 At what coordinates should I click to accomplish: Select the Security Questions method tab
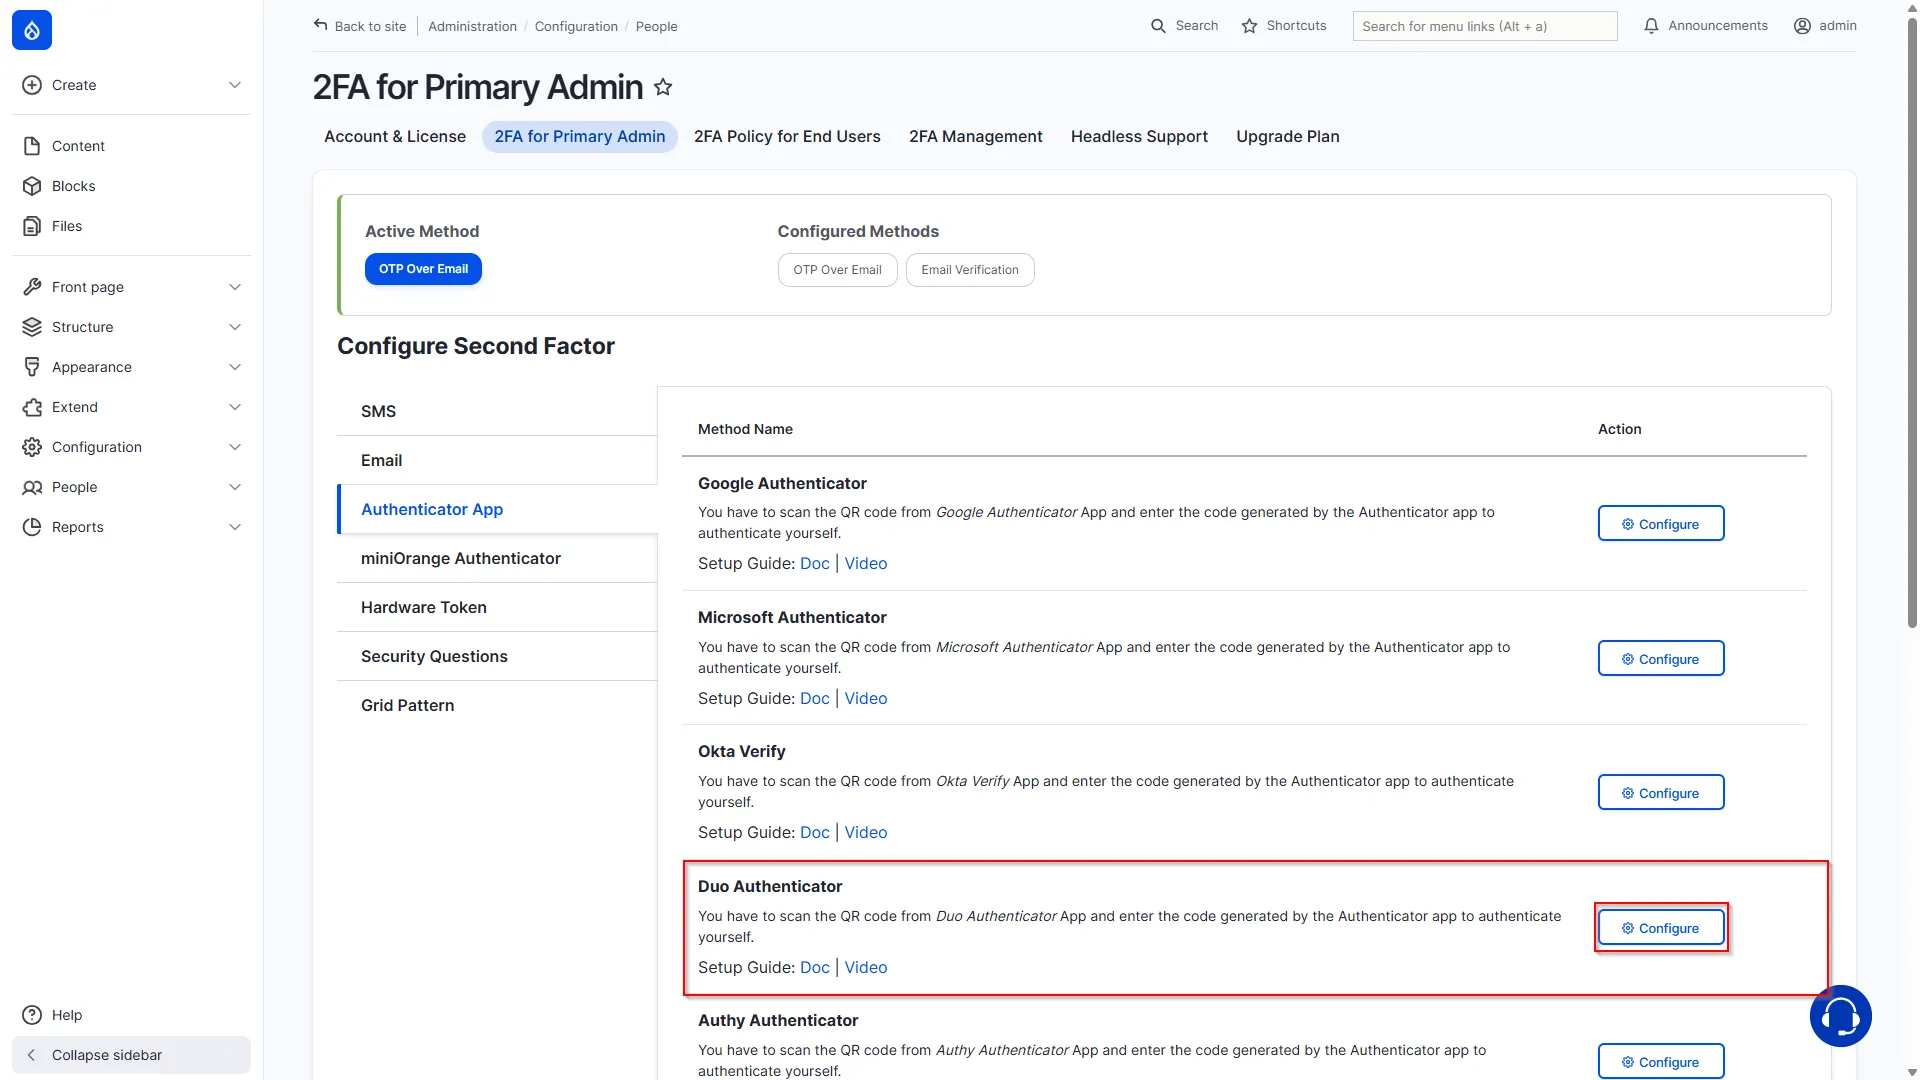pos(497,656)
